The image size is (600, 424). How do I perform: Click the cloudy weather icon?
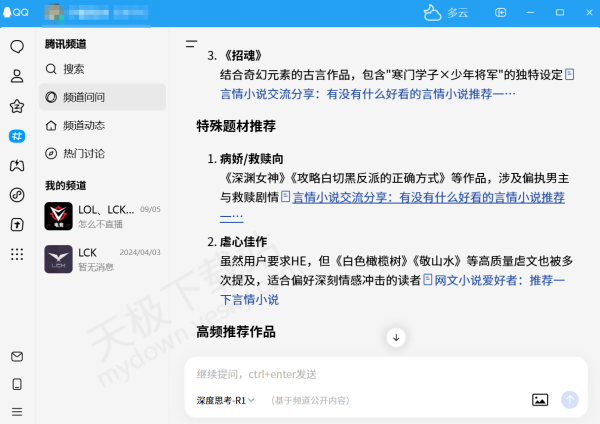point(432,13)
